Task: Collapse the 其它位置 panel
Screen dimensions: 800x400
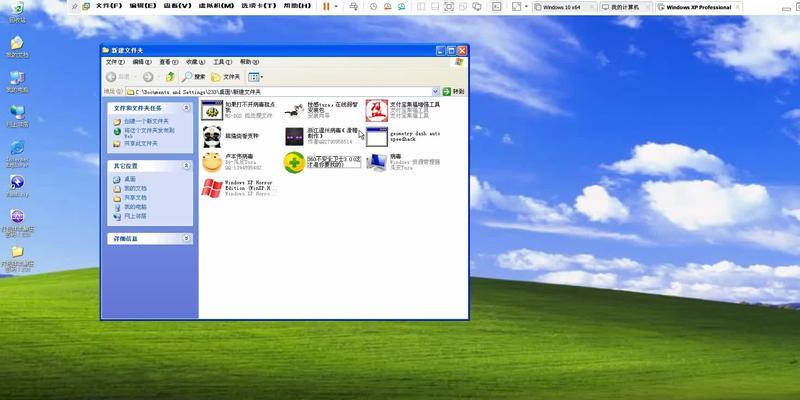Action: [x=186, y=166]
